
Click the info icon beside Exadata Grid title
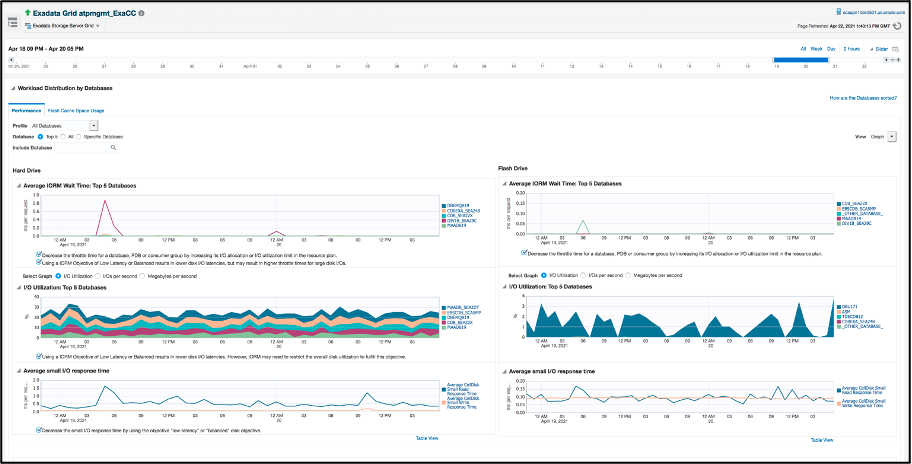point(141,13)
